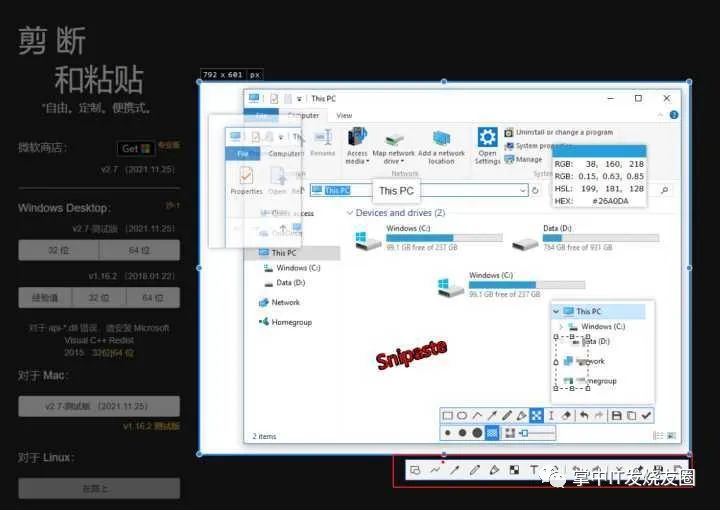This screenshot has width=720, height=510.
Task: Open the Access media dropdown arrow
Action: 368,162
